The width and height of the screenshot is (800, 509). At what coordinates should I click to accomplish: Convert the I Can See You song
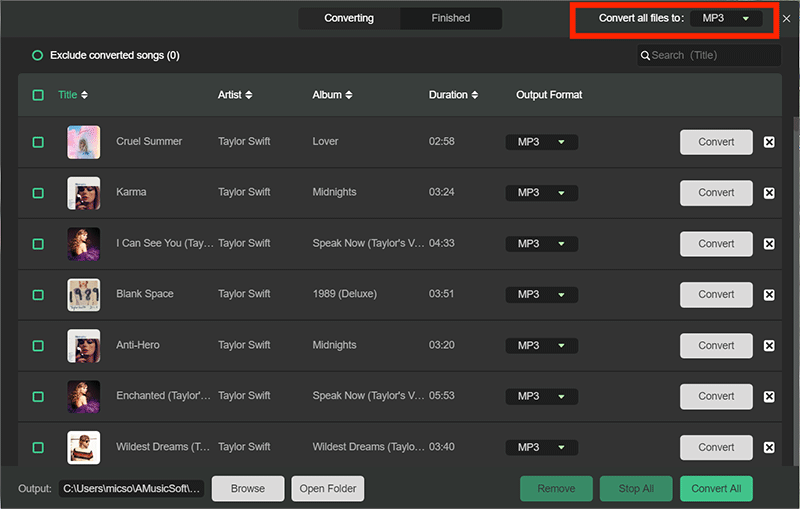716,244
